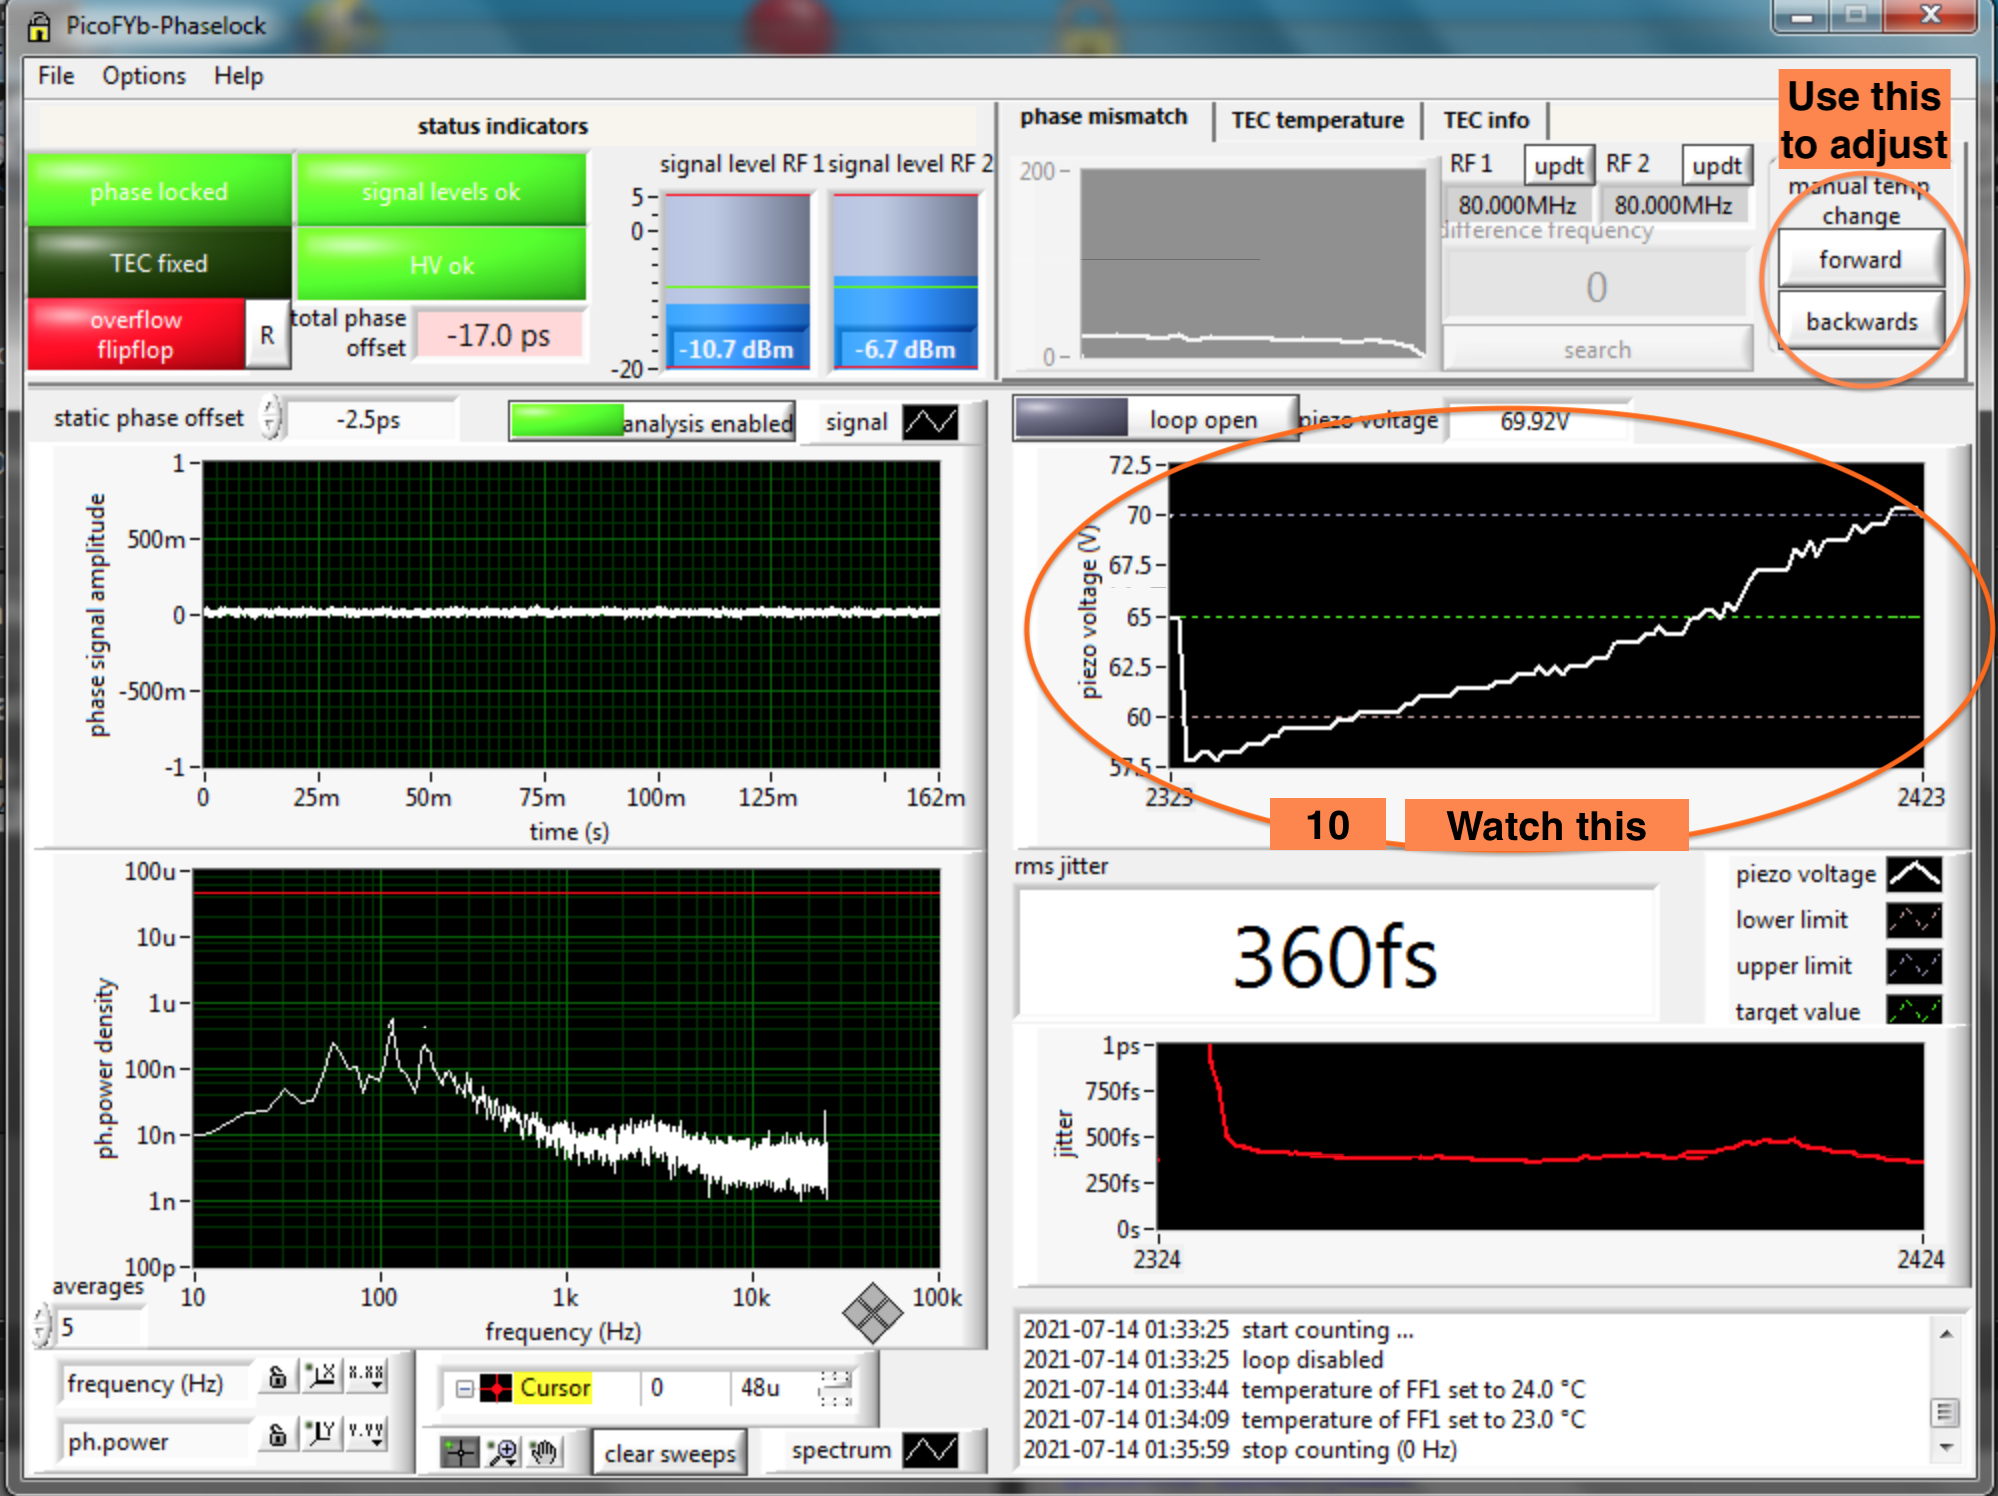The width and height of the screenshot is (1998, 1496).
Task: Click the forward temp change button
Action: (x=1860, y=259)
